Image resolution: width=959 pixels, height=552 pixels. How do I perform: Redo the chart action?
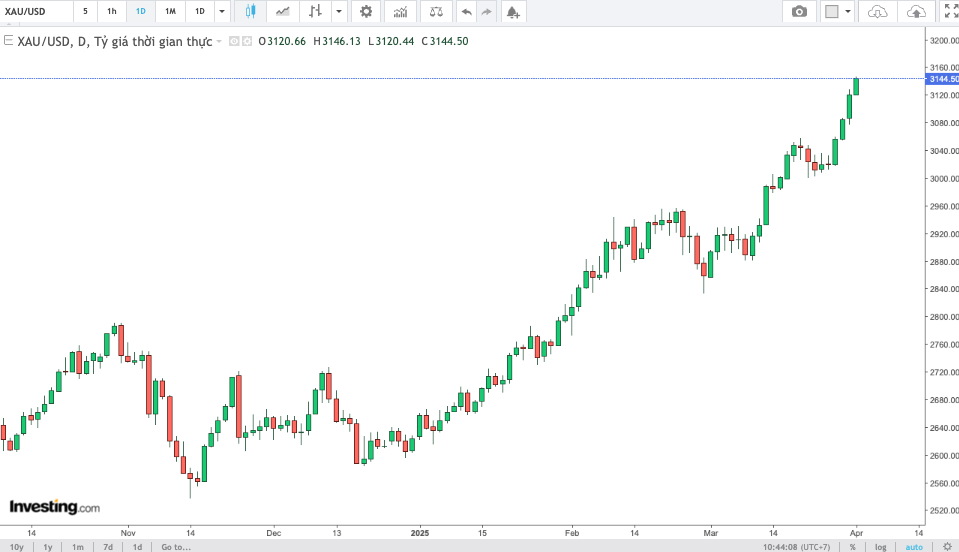click(x=486, y=12)
